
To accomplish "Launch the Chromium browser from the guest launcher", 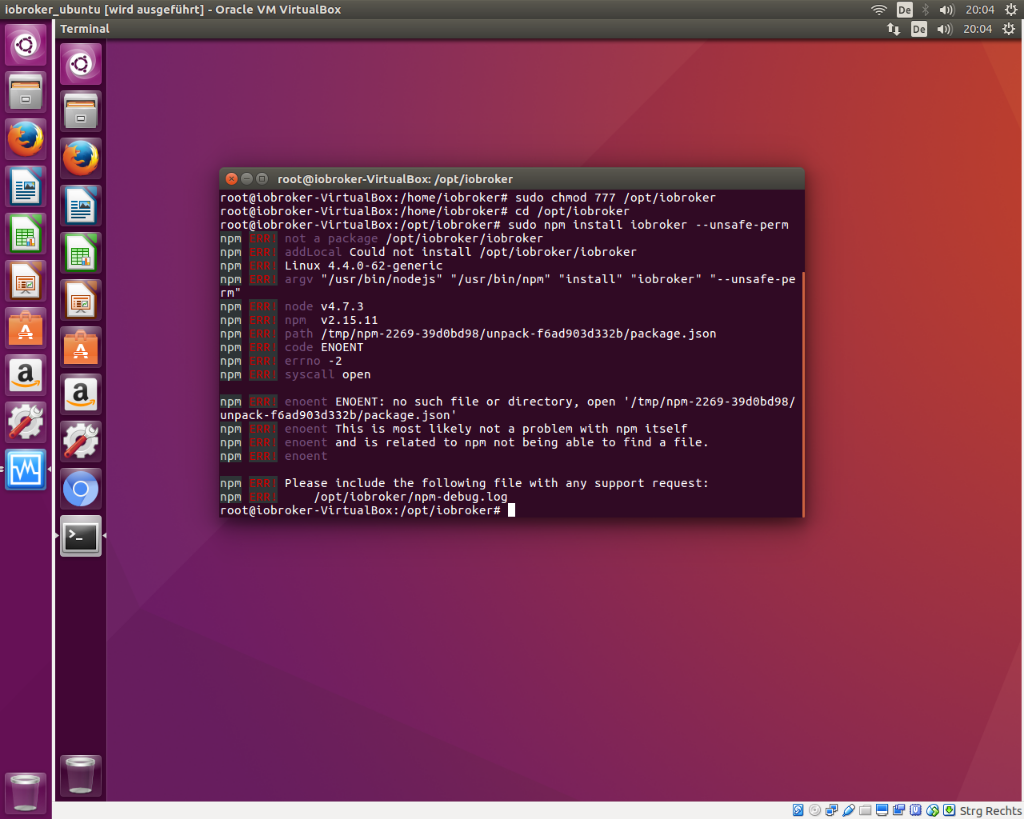I will tap(81, 489).
